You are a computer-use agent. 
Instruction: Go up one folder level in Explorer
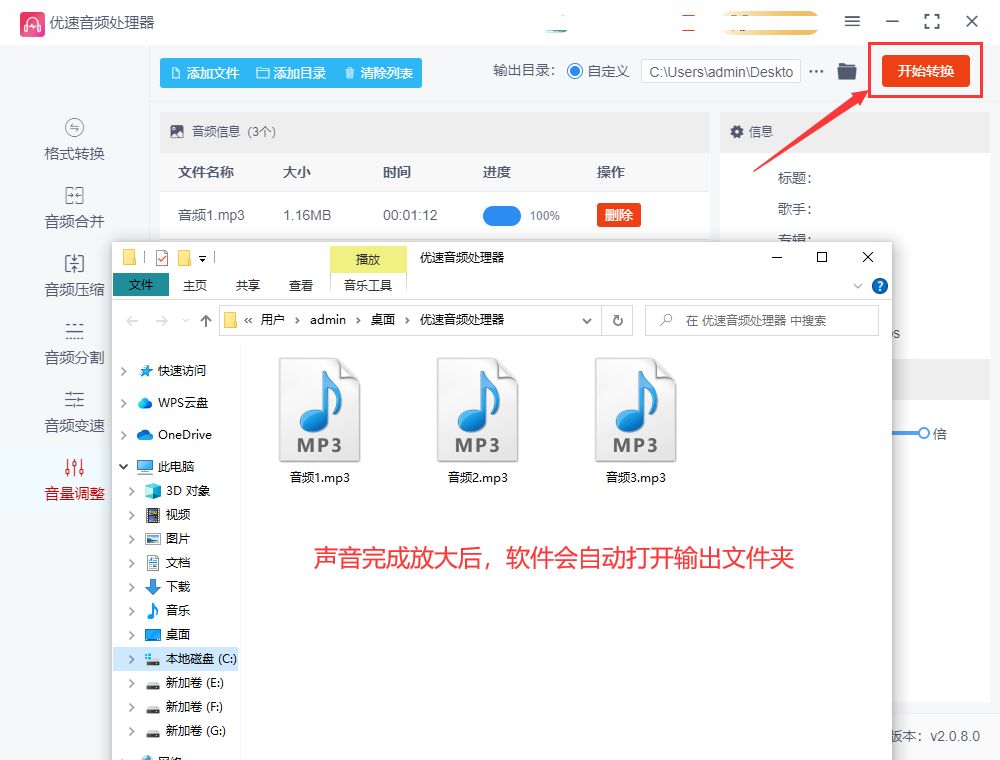pos(205,321)
